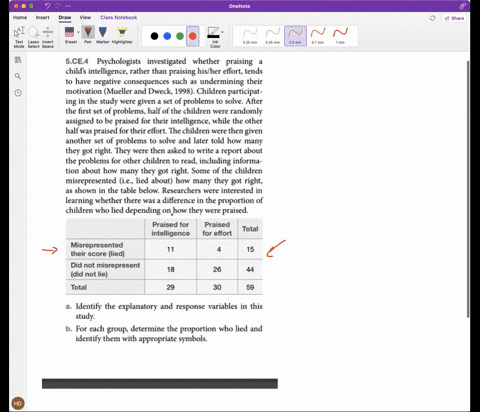Image resolution: width=480 pixels, height=412 pixels.
Task: Open the search magnifier in sidebar
Action: tap(18, 76)
